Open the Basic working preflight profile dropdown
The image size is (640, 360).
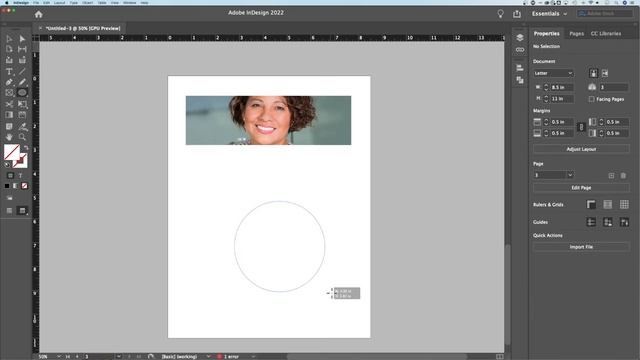[x=209, y=356]
